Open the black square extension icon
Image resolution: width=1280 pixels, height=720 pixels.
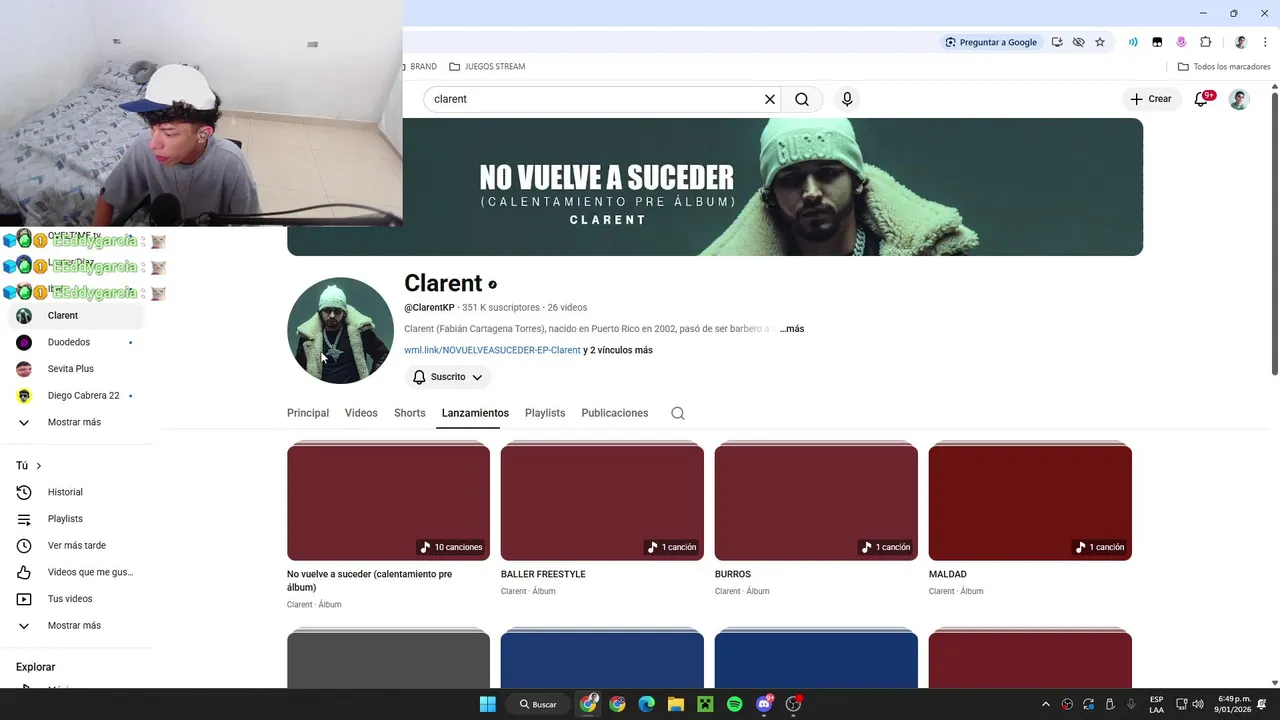[x=1157, y=42]
